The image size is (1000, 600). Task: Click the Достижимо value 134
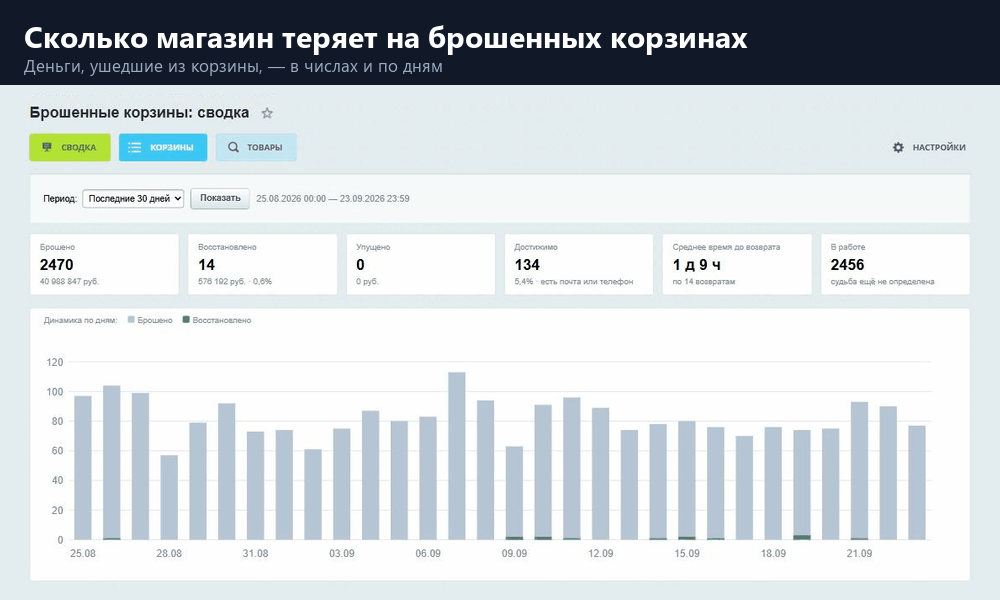tap(527, 265)
